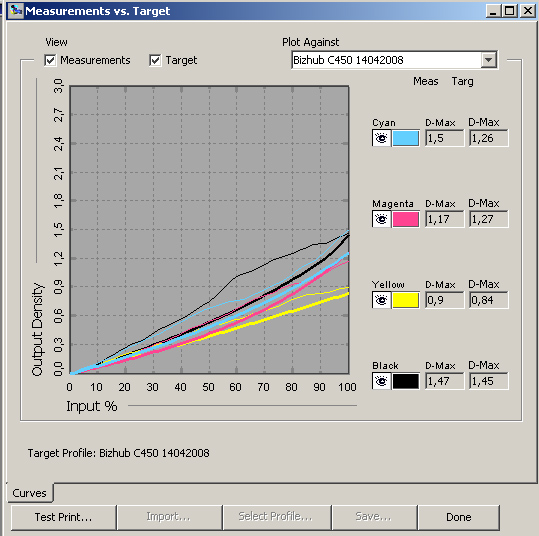Click the Cyan target D-Max field 1,26
This screenshot has height=536, width=539.
click(488, 138)
